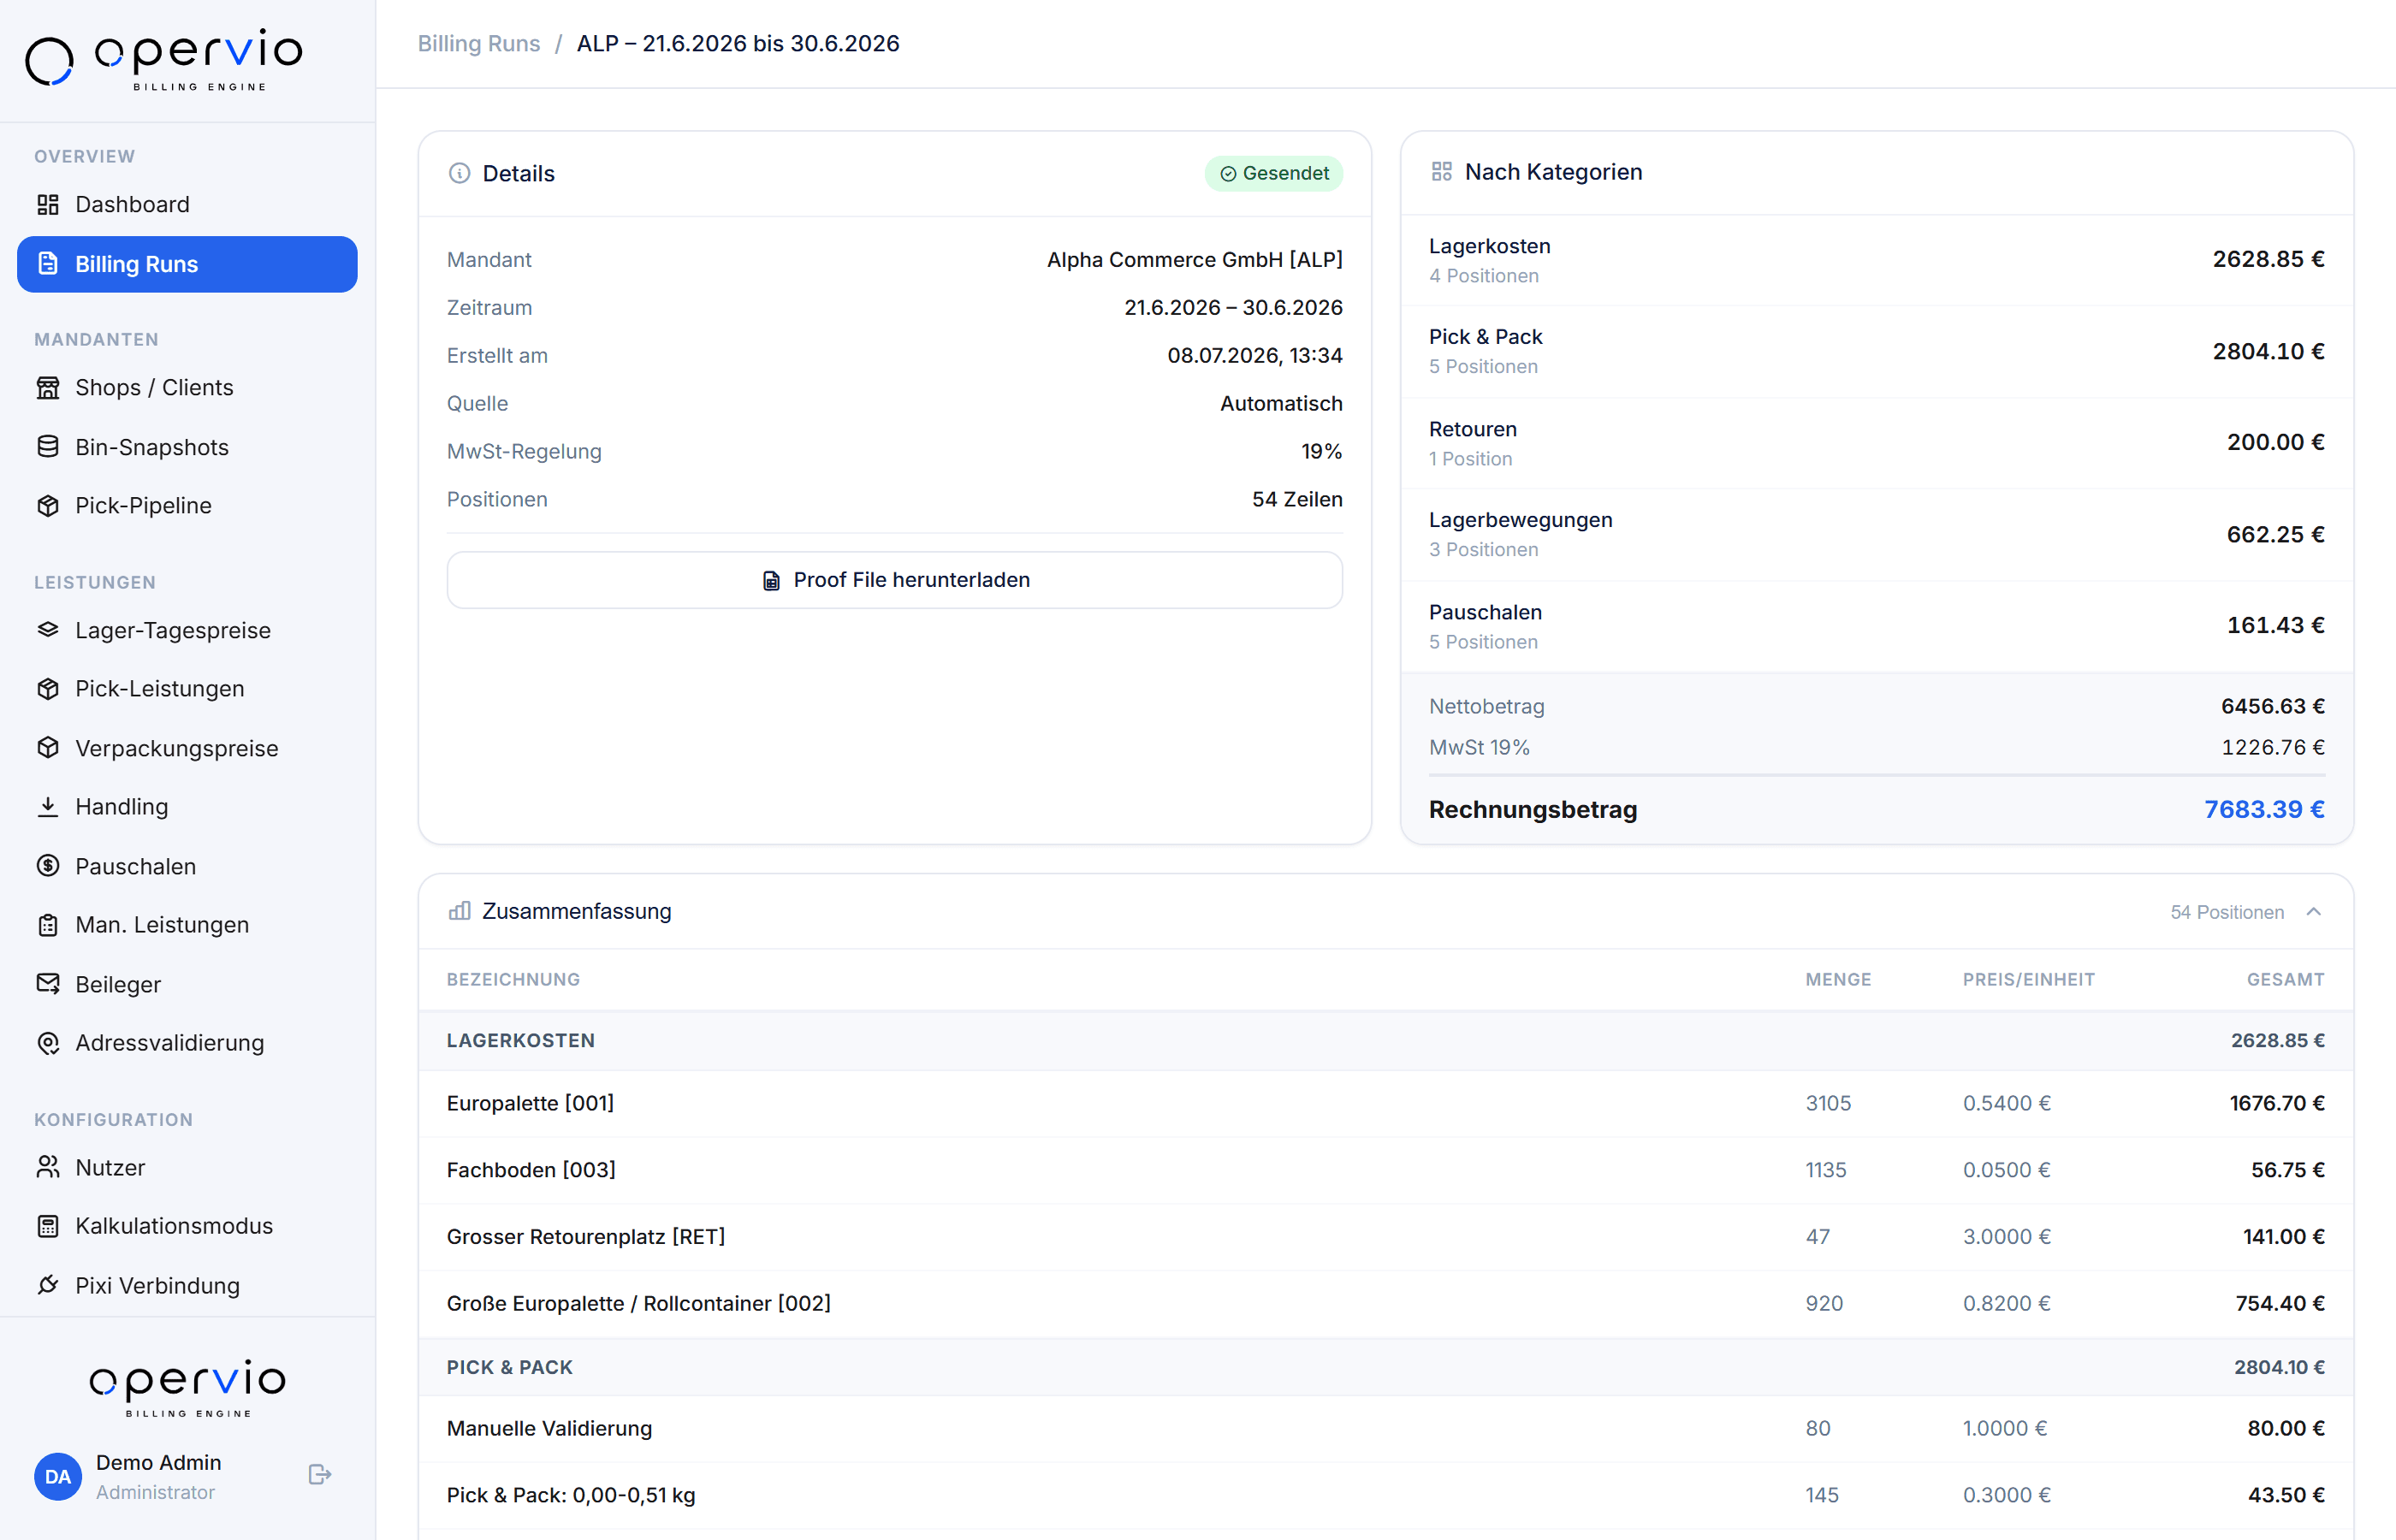Click Pick & Pack: 0,00-0,51 kg row

1385,1495
